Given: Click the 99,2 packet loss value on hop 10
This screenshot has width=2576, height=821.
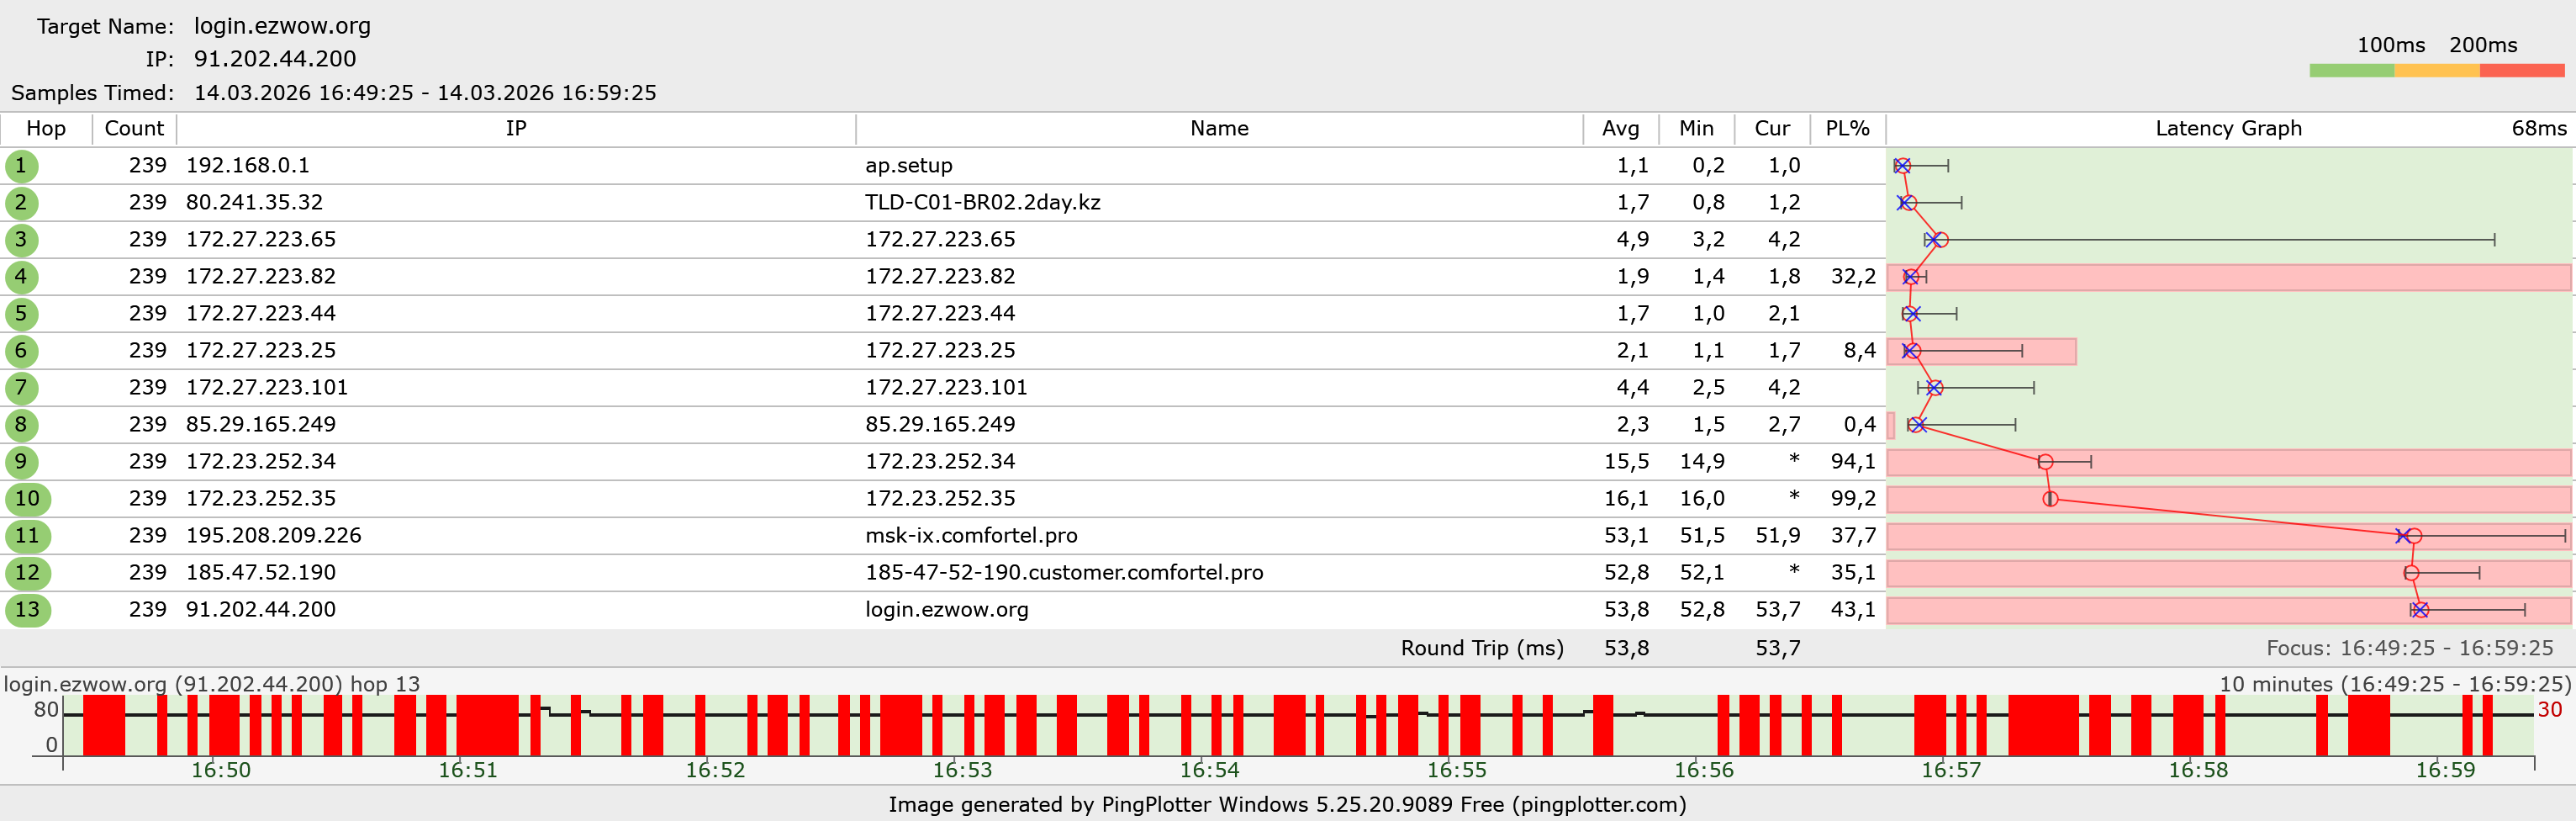Looking at the screenshot, I should pyautogui.click(x=1852, y=499).
